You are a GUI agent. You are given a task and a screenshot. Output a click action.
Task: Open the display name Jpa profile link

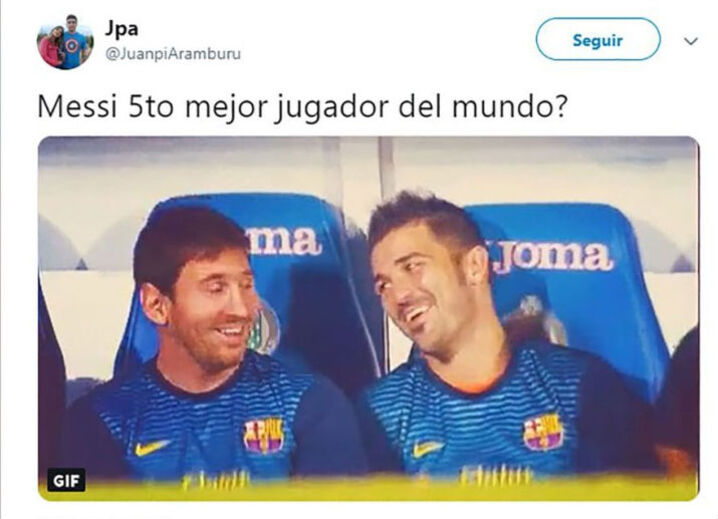click(122, 29)
